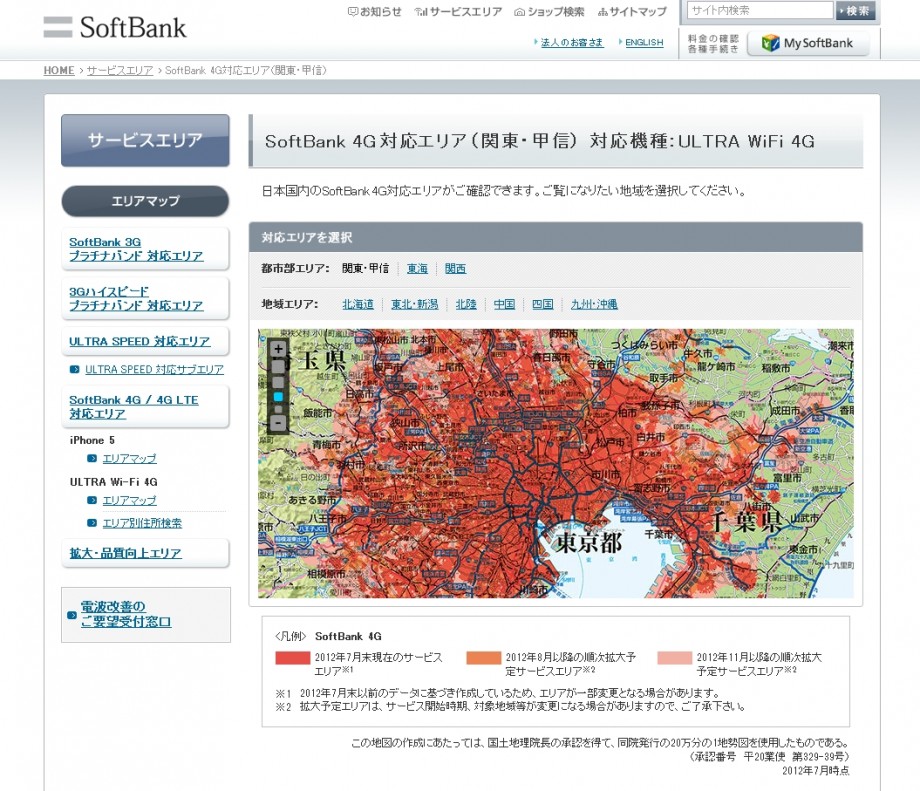
Task: Click the 検索 search button
Action: 855,11
